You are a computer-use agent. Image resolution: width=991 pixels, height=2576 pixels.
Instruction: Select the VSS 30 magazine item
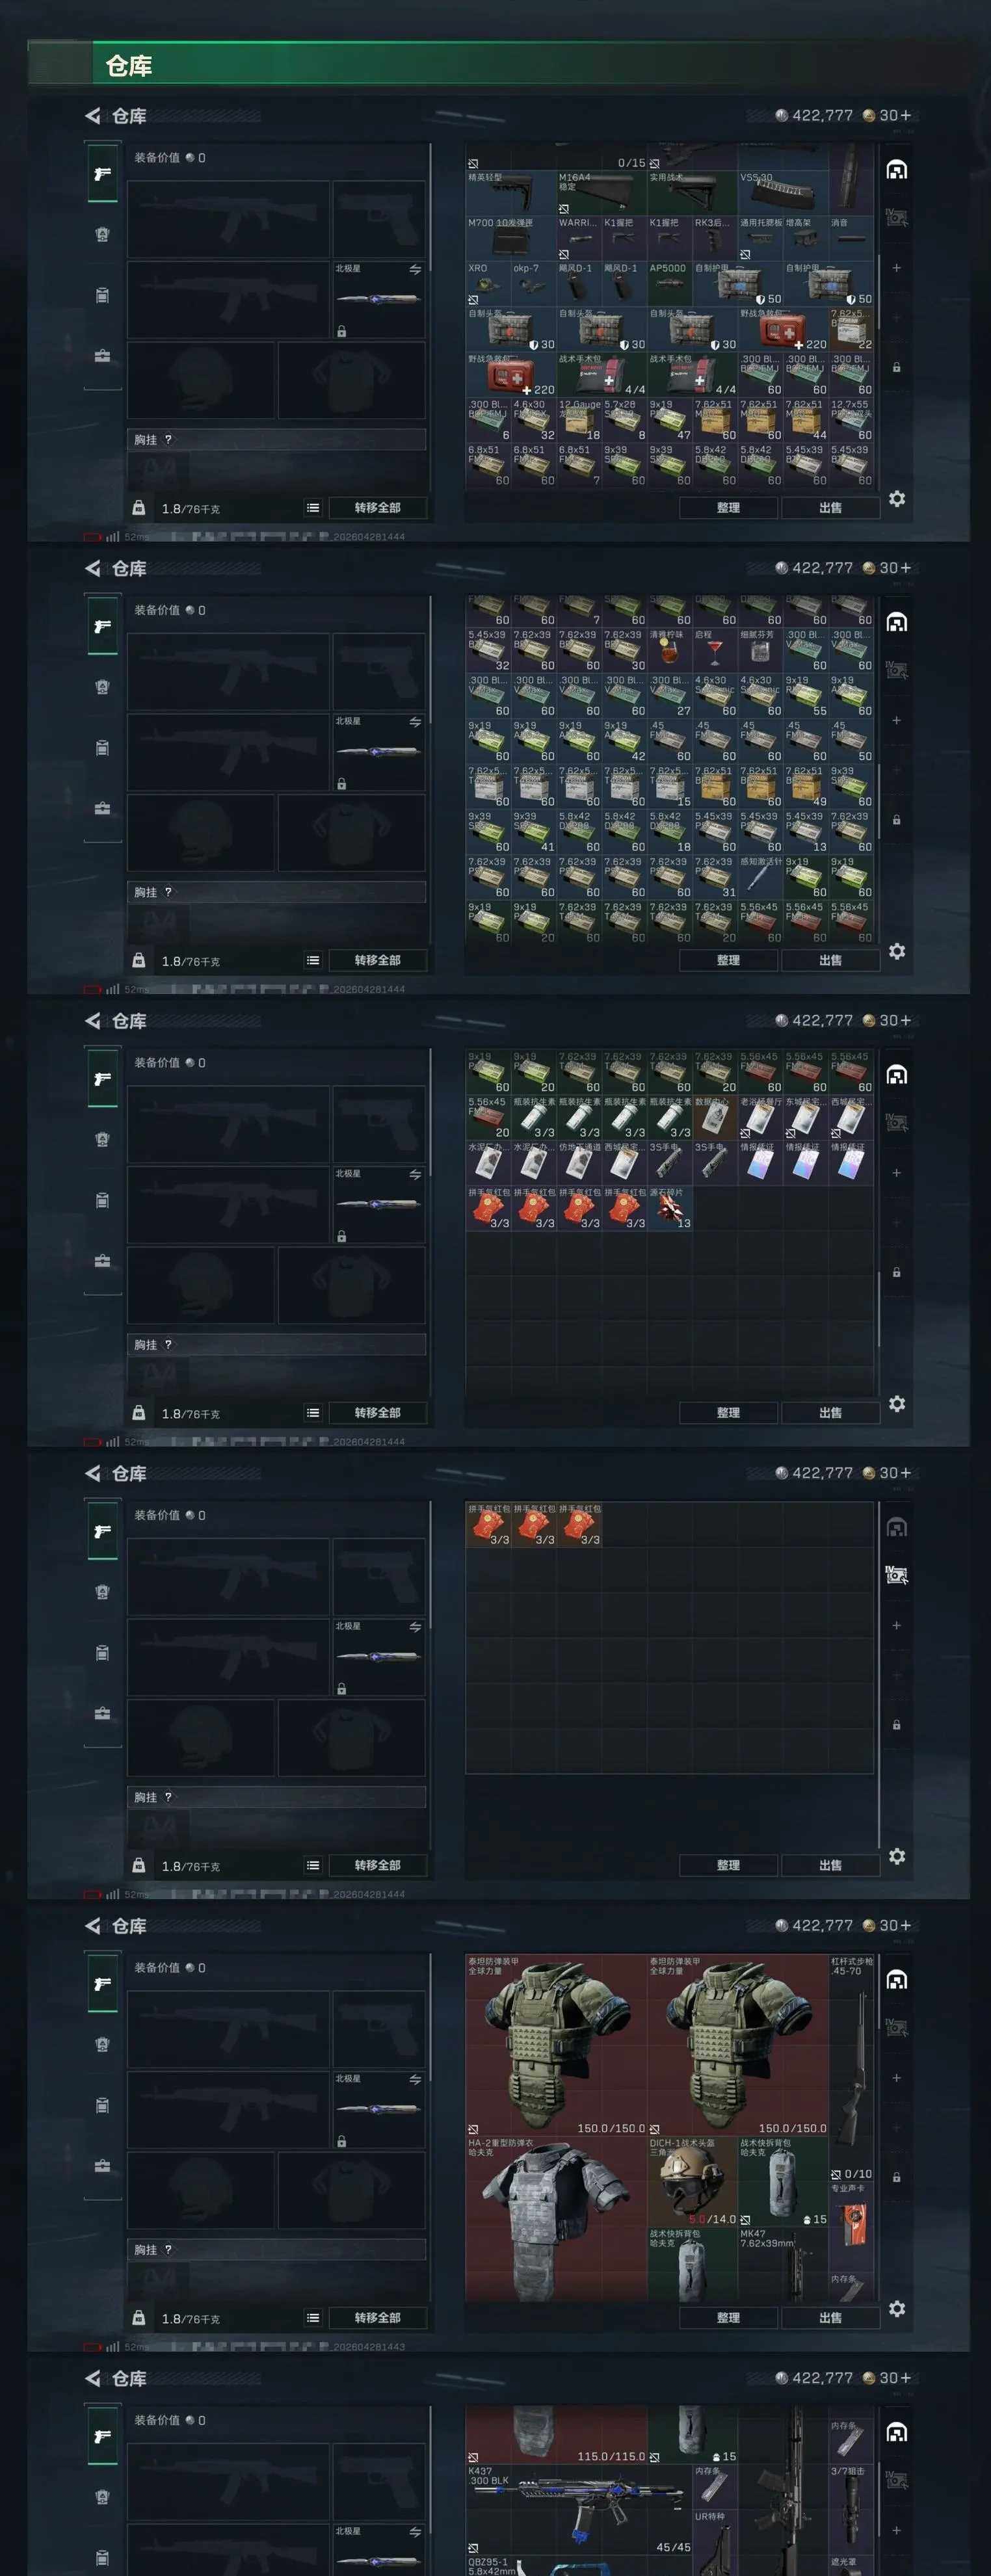783,193
